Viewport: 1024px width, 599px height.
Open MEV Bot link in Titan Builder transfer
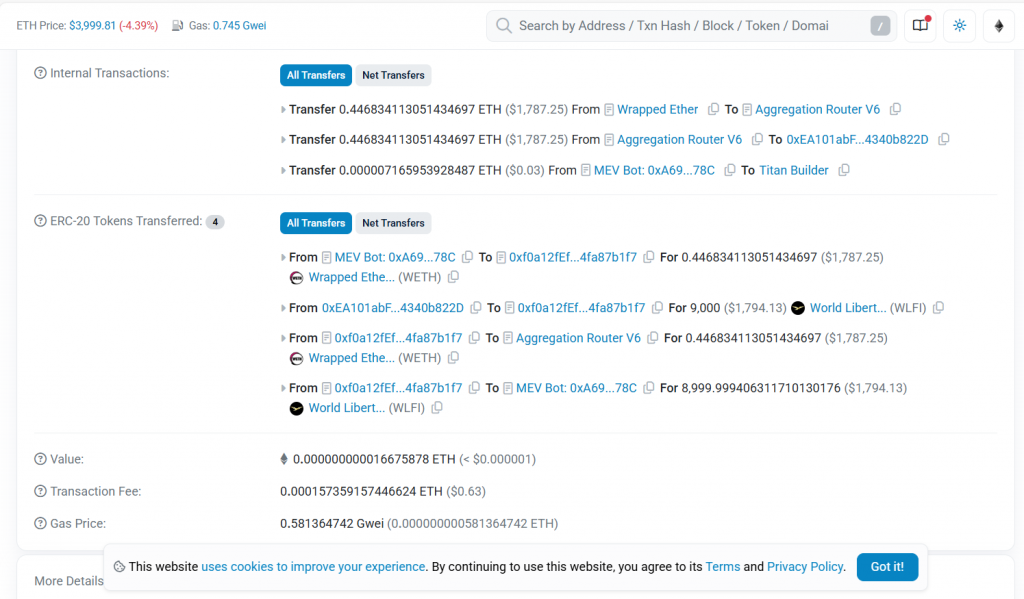coord(654,170)
